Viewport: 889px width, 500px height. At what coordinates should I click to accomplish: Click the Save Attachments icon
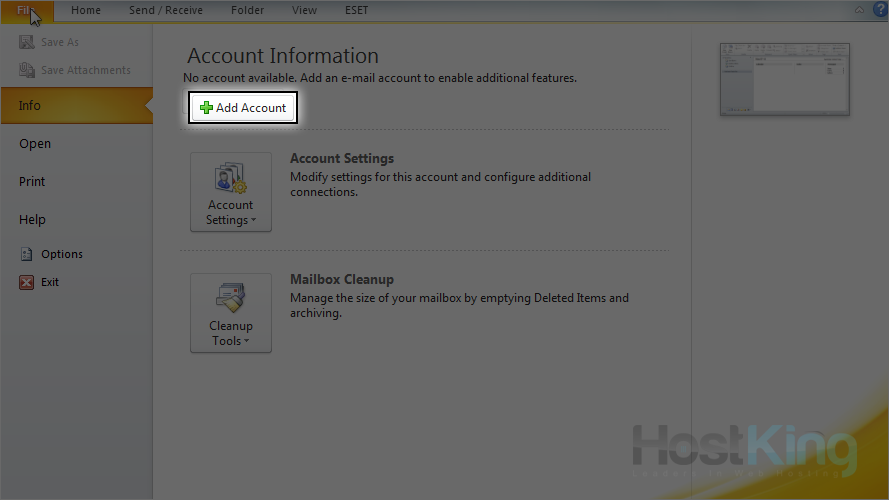pos(27,70)
